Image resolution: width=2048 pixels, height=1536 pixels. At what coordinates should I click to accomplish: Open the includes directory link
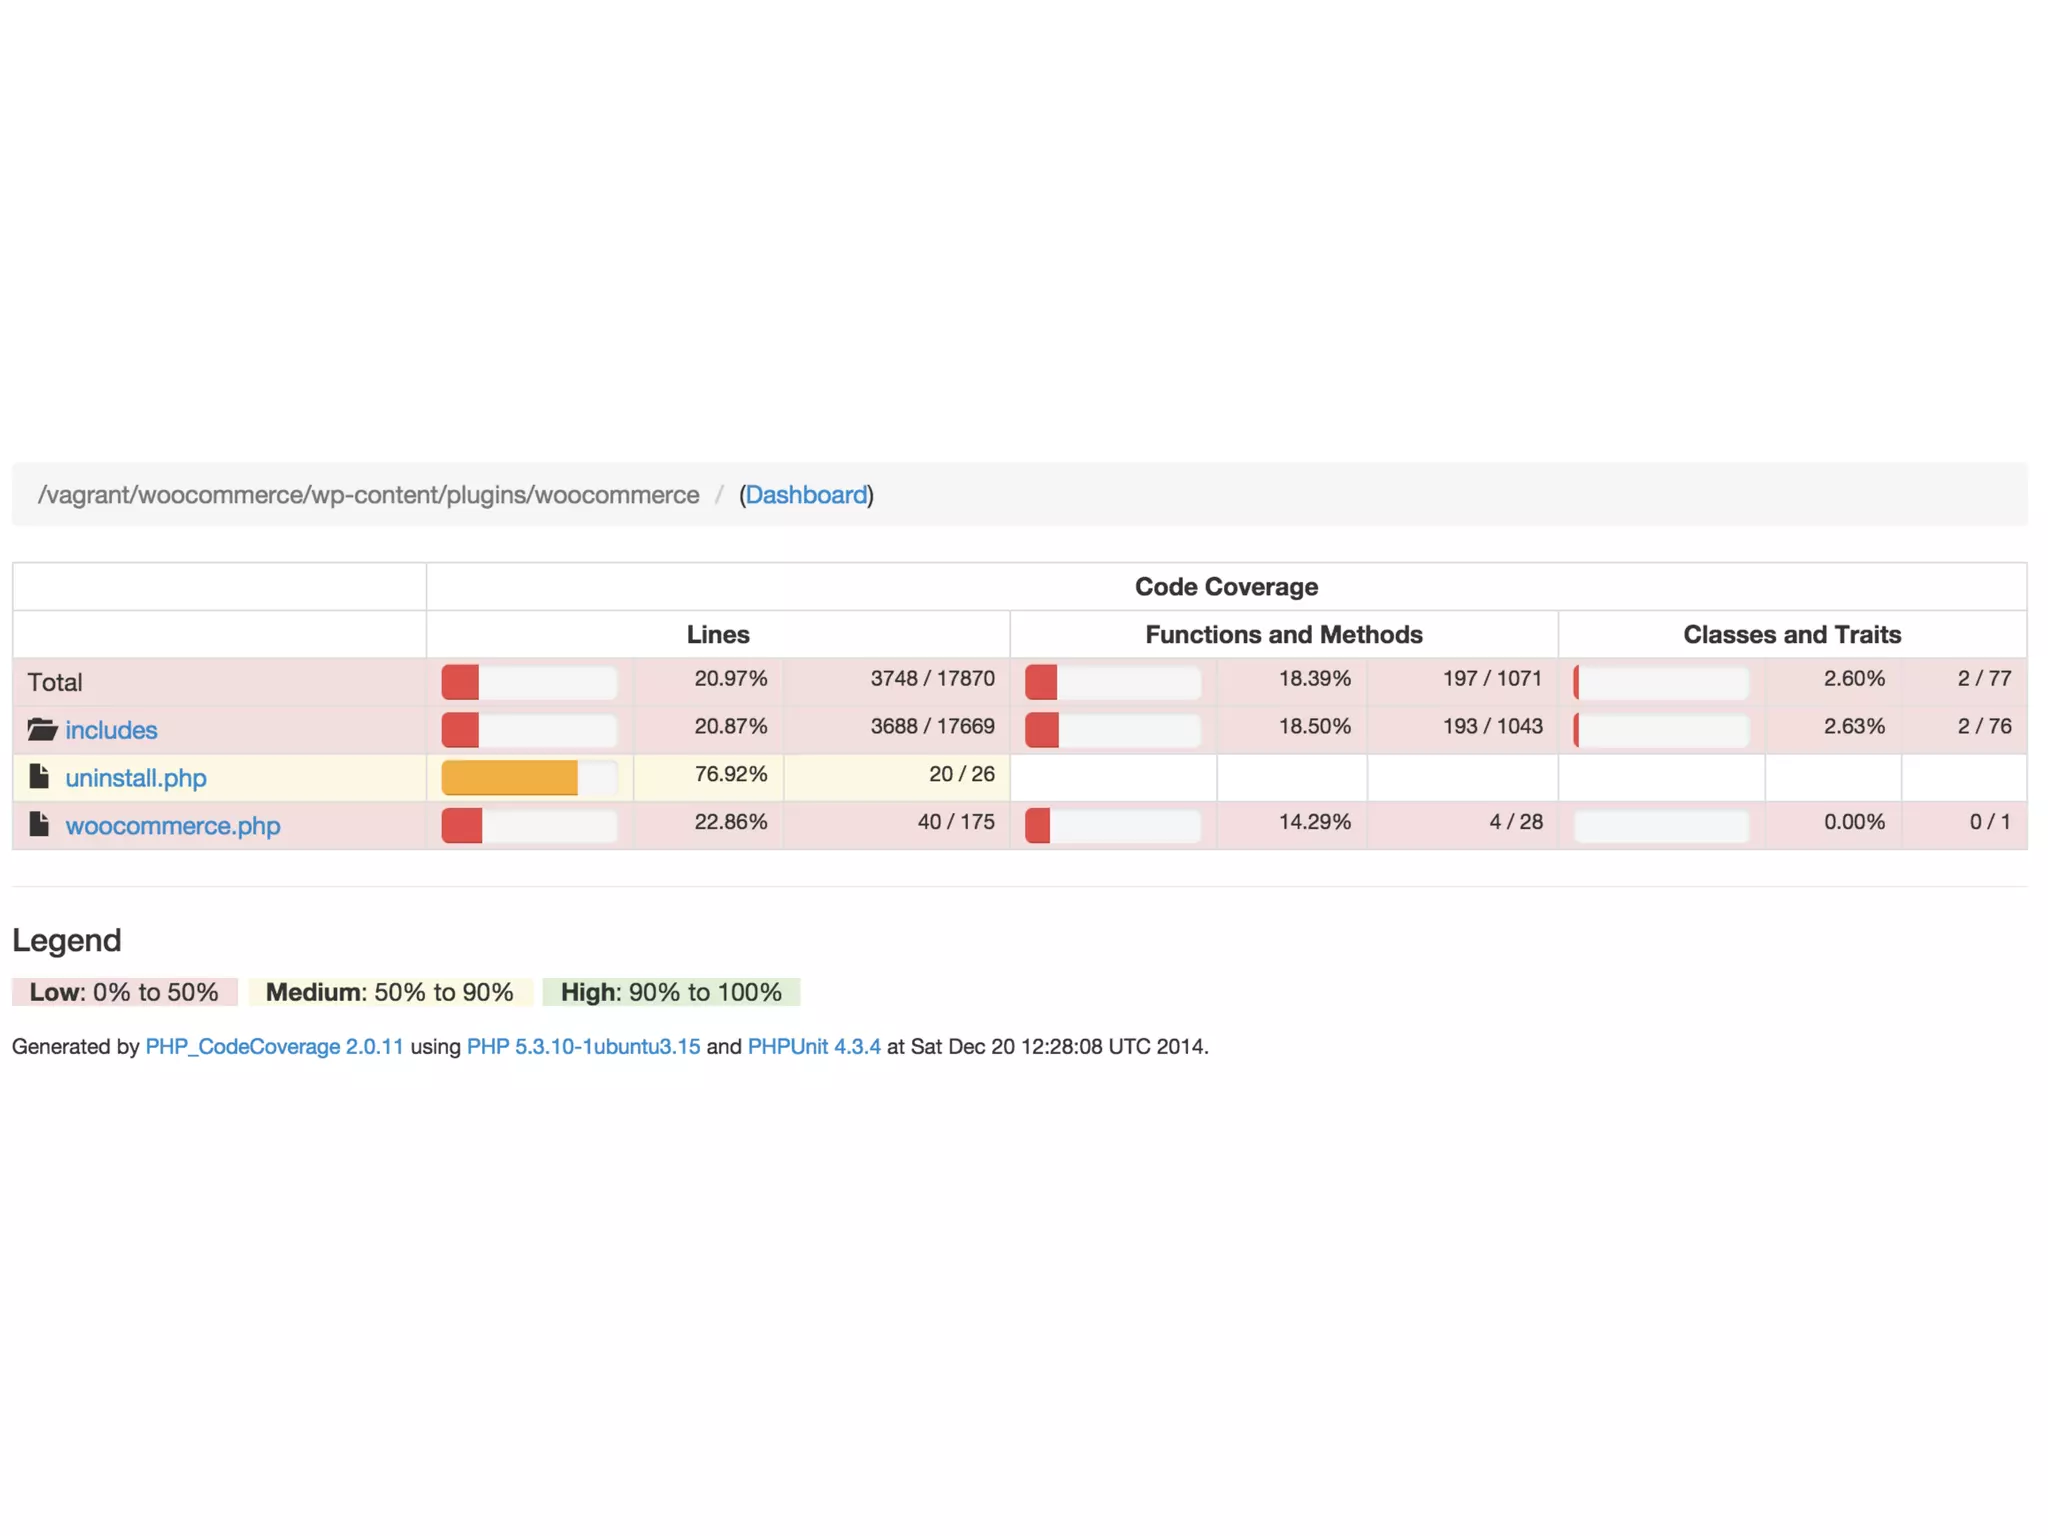[x=111, y=730]
